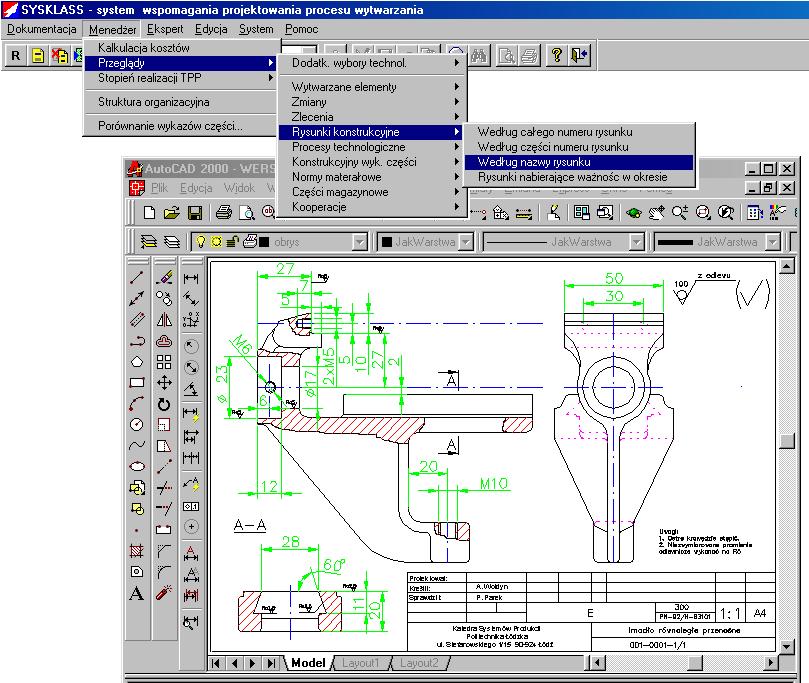Switch to the Layout2 tab

click(419, 663)
